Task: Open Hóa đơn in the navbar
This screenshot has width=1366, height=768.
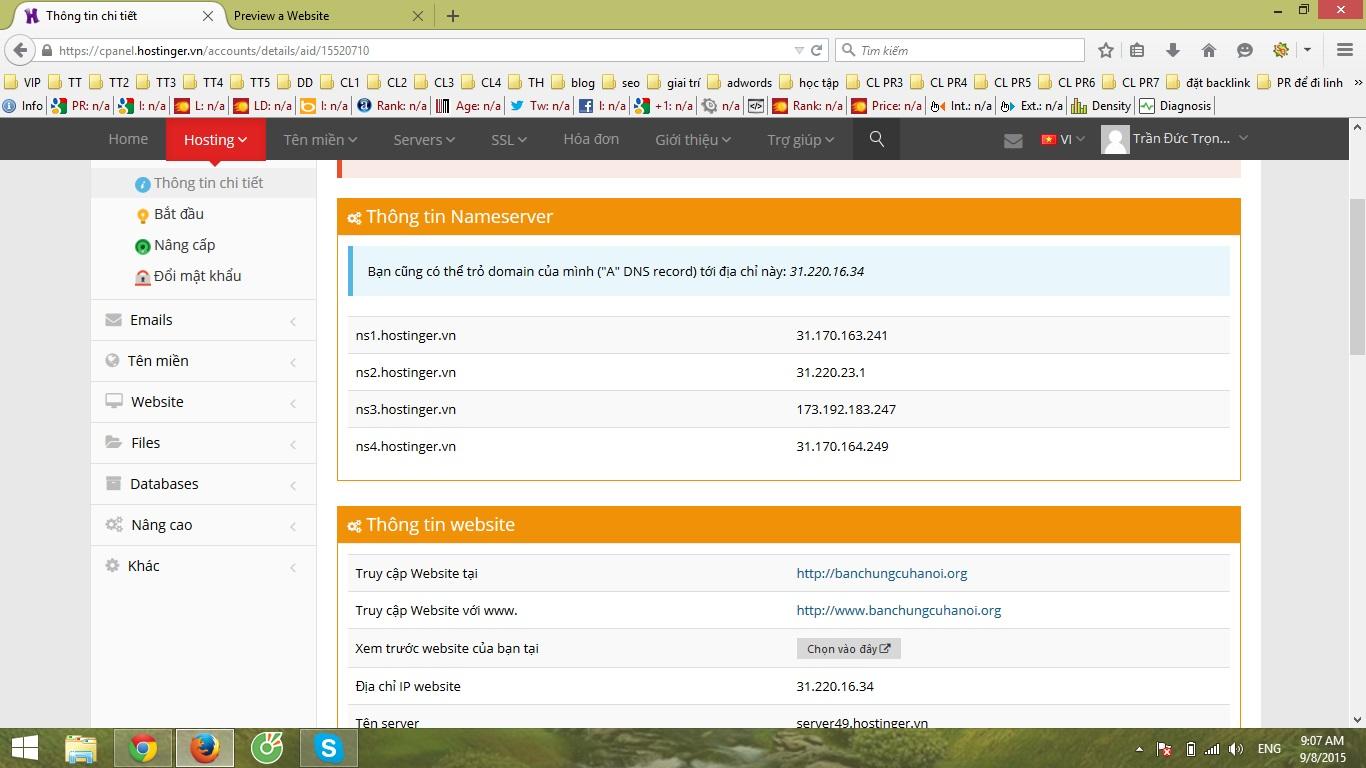Action: click(591, 139)
